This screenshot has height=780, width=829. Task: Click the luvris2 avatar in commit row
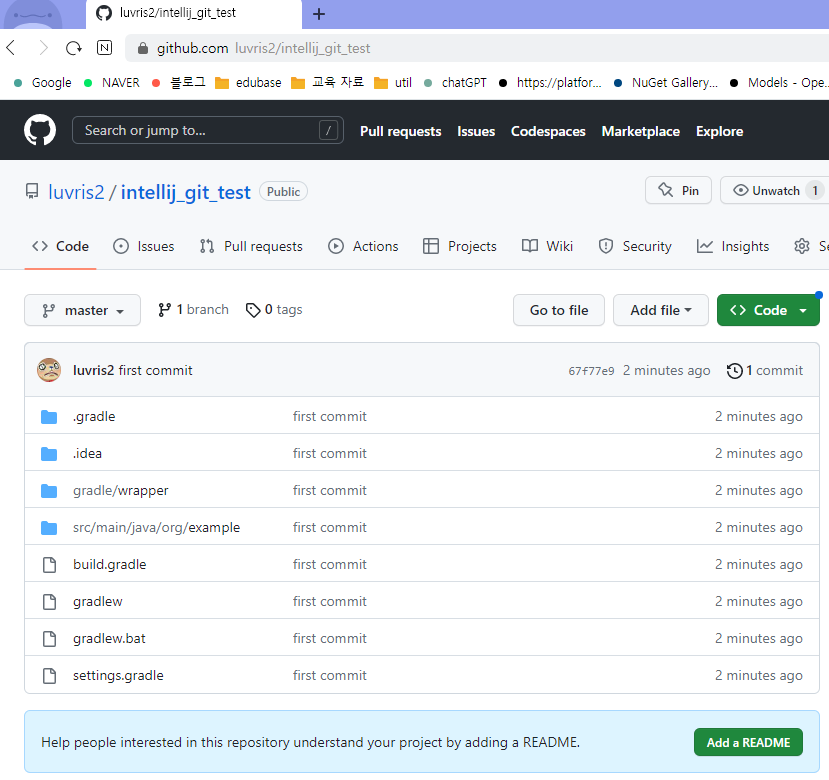[x=49, y=370]
